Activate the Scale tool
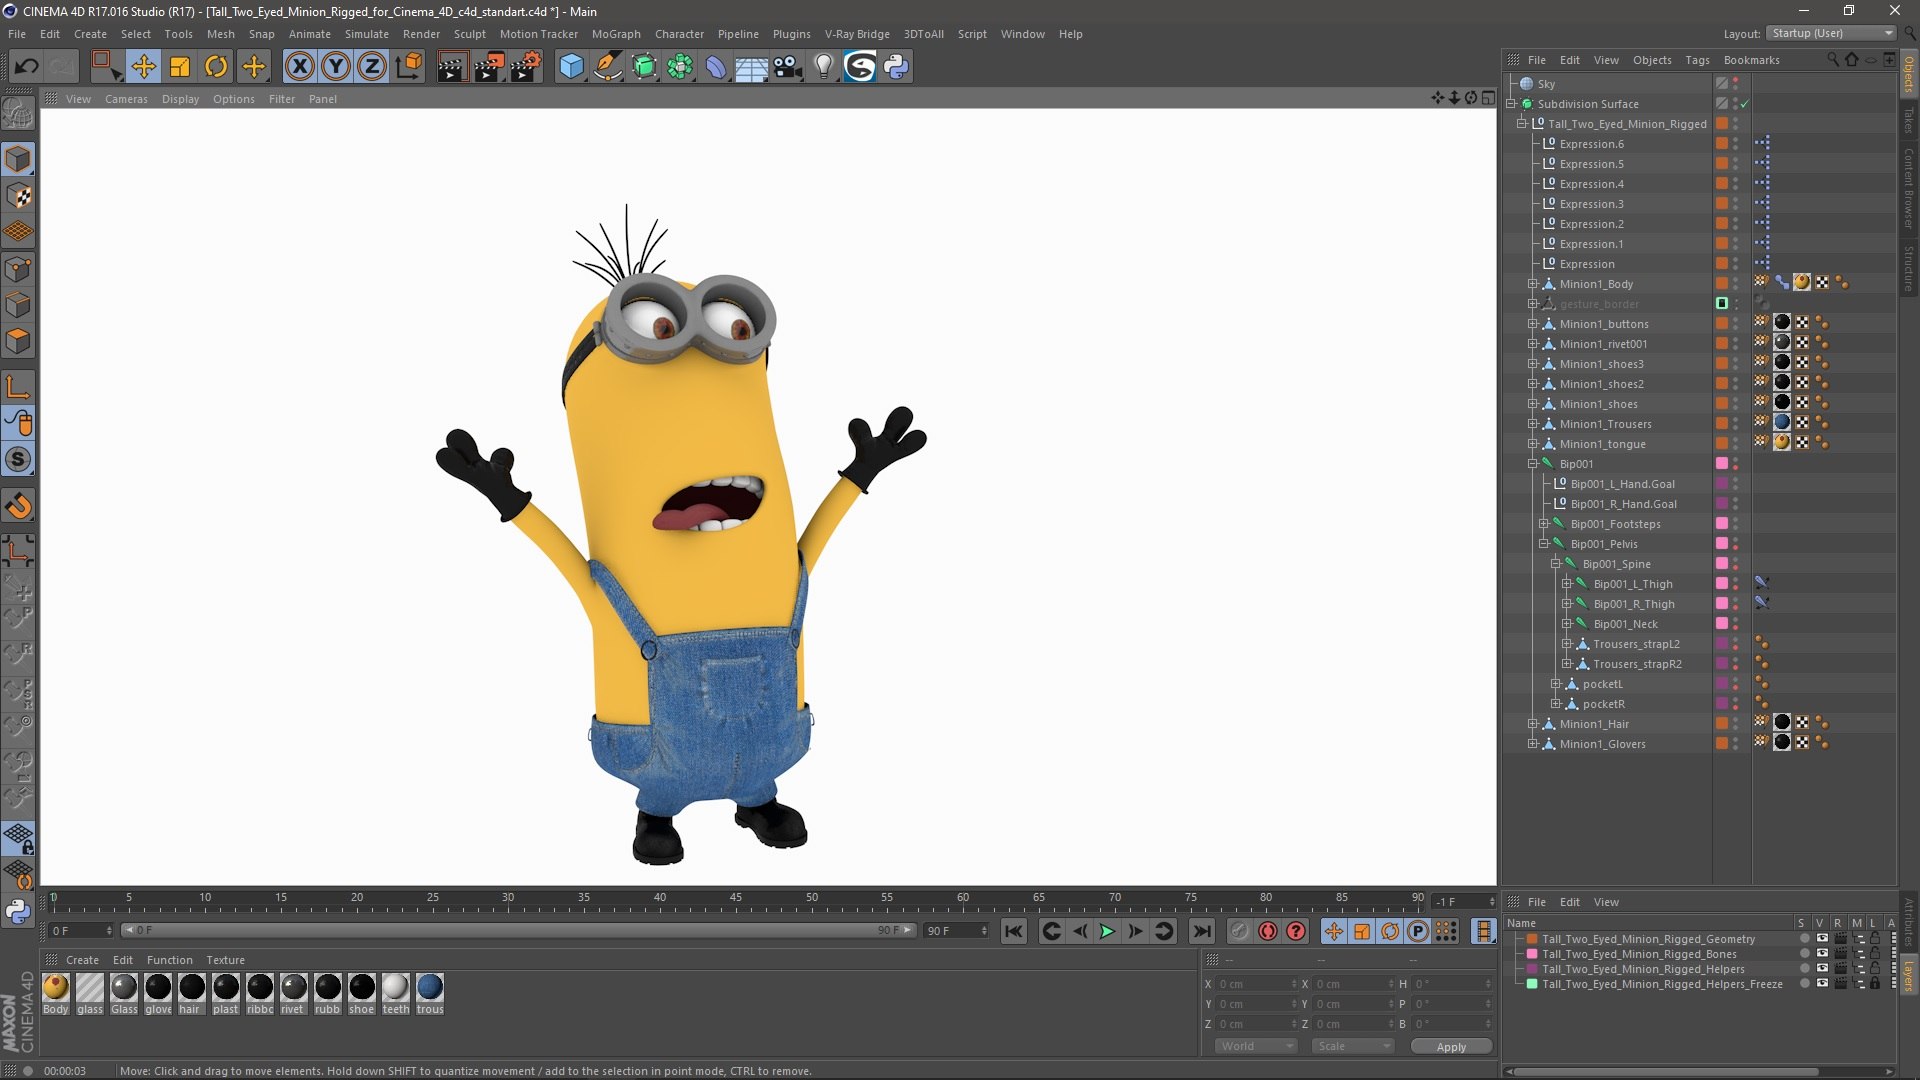The image size is (1920, 1080). [180, 67]
